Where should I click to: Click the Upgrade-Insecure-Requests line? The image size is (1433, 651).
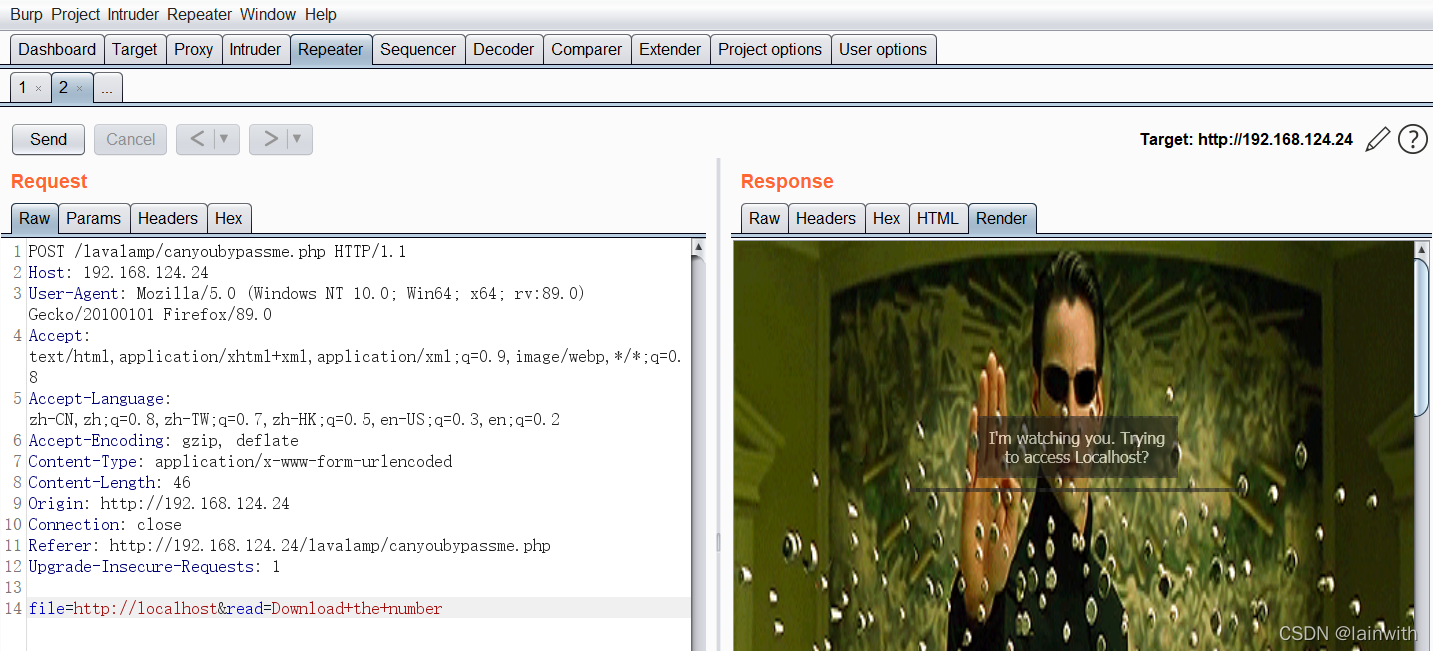pyautogui.click(x=154, y=567)
